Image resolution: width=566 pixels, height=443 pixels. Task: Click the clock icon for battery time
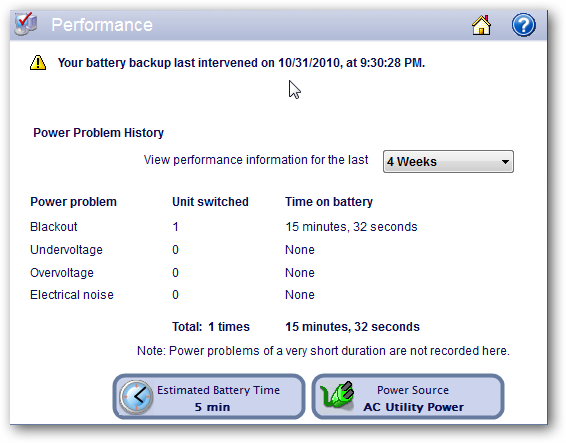pyautogui.click(x=136, y=397)
